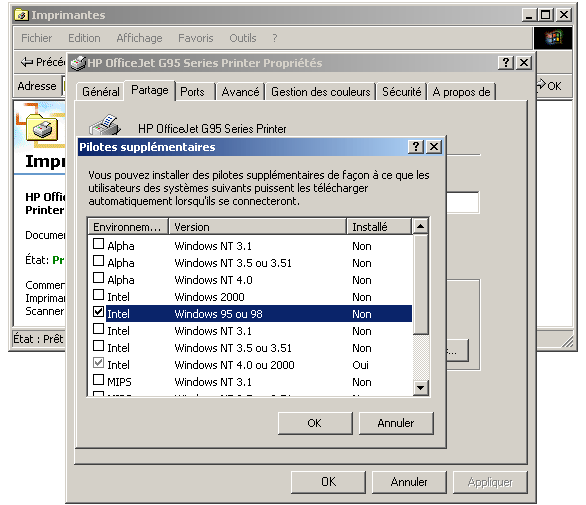Open the Outils menu in Imprimantes window
The image size is (586, 505).
click(x=243, y=38)
